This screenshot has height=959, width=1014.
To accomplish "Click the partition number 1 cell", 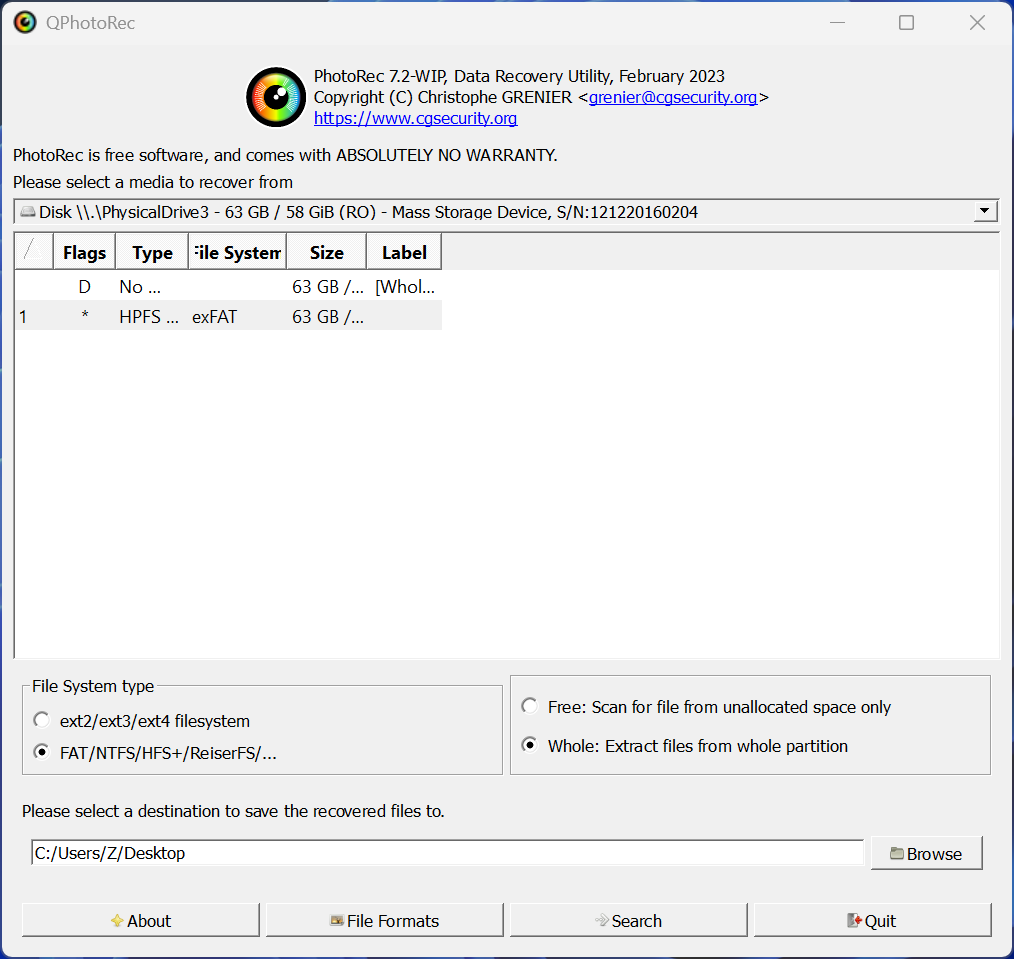I will point(34,317).
